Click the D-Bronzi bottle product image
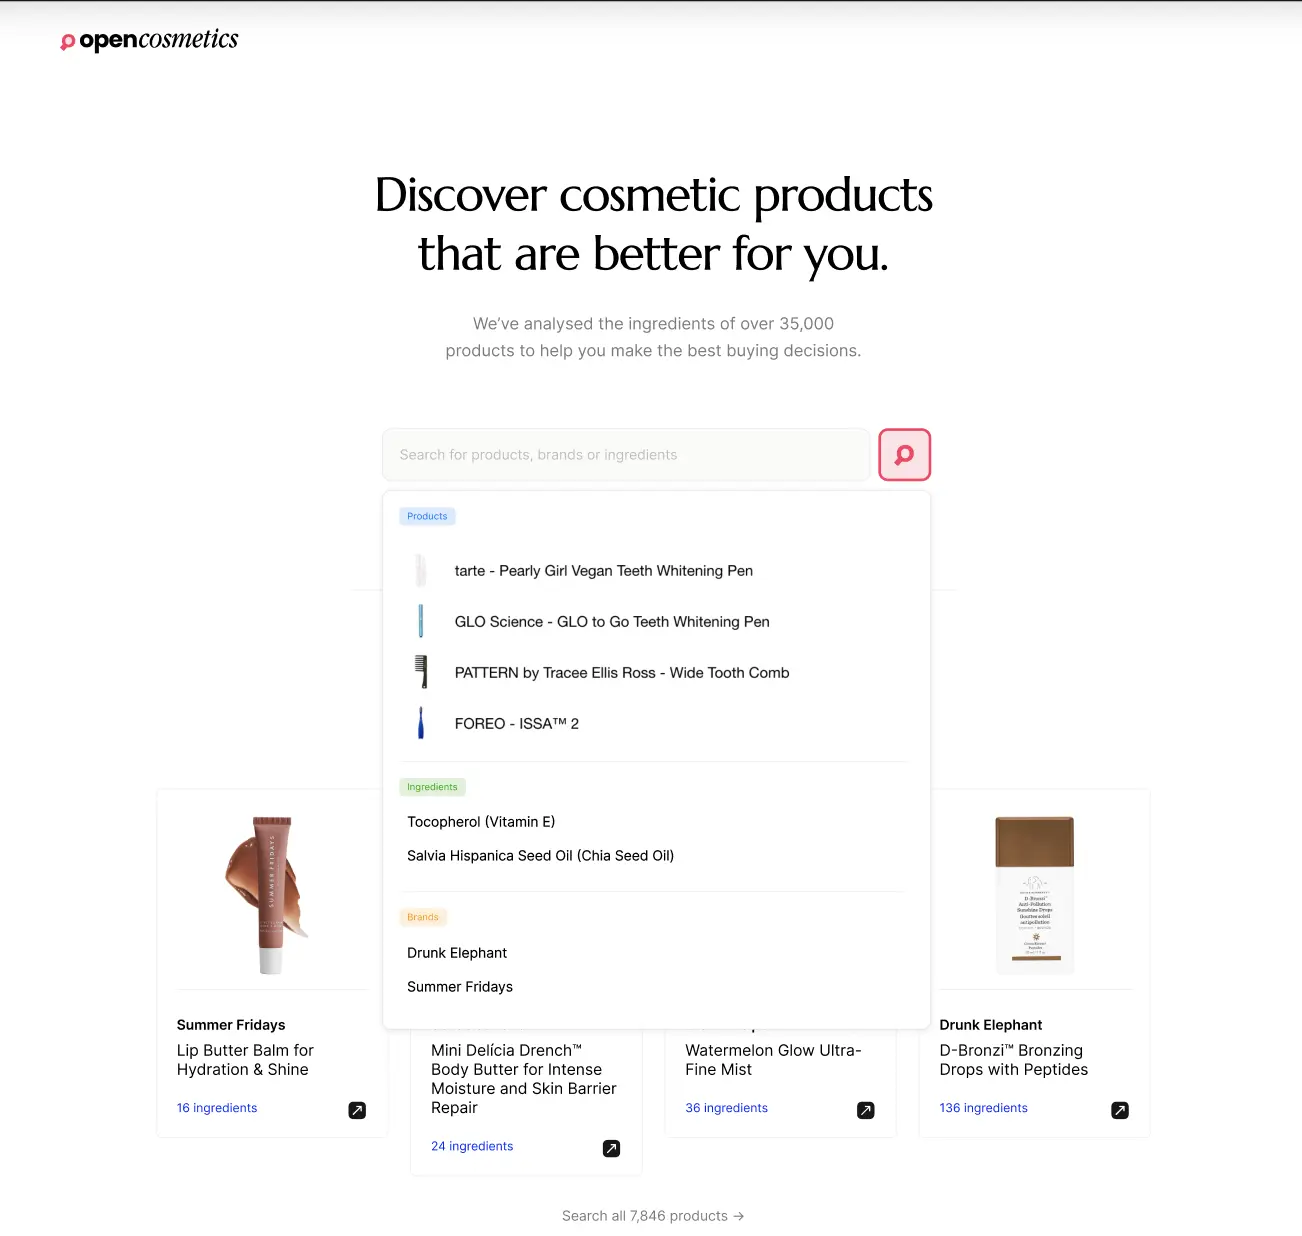This screenshot has height=1236, width=1302. (x=1035, y=895)
